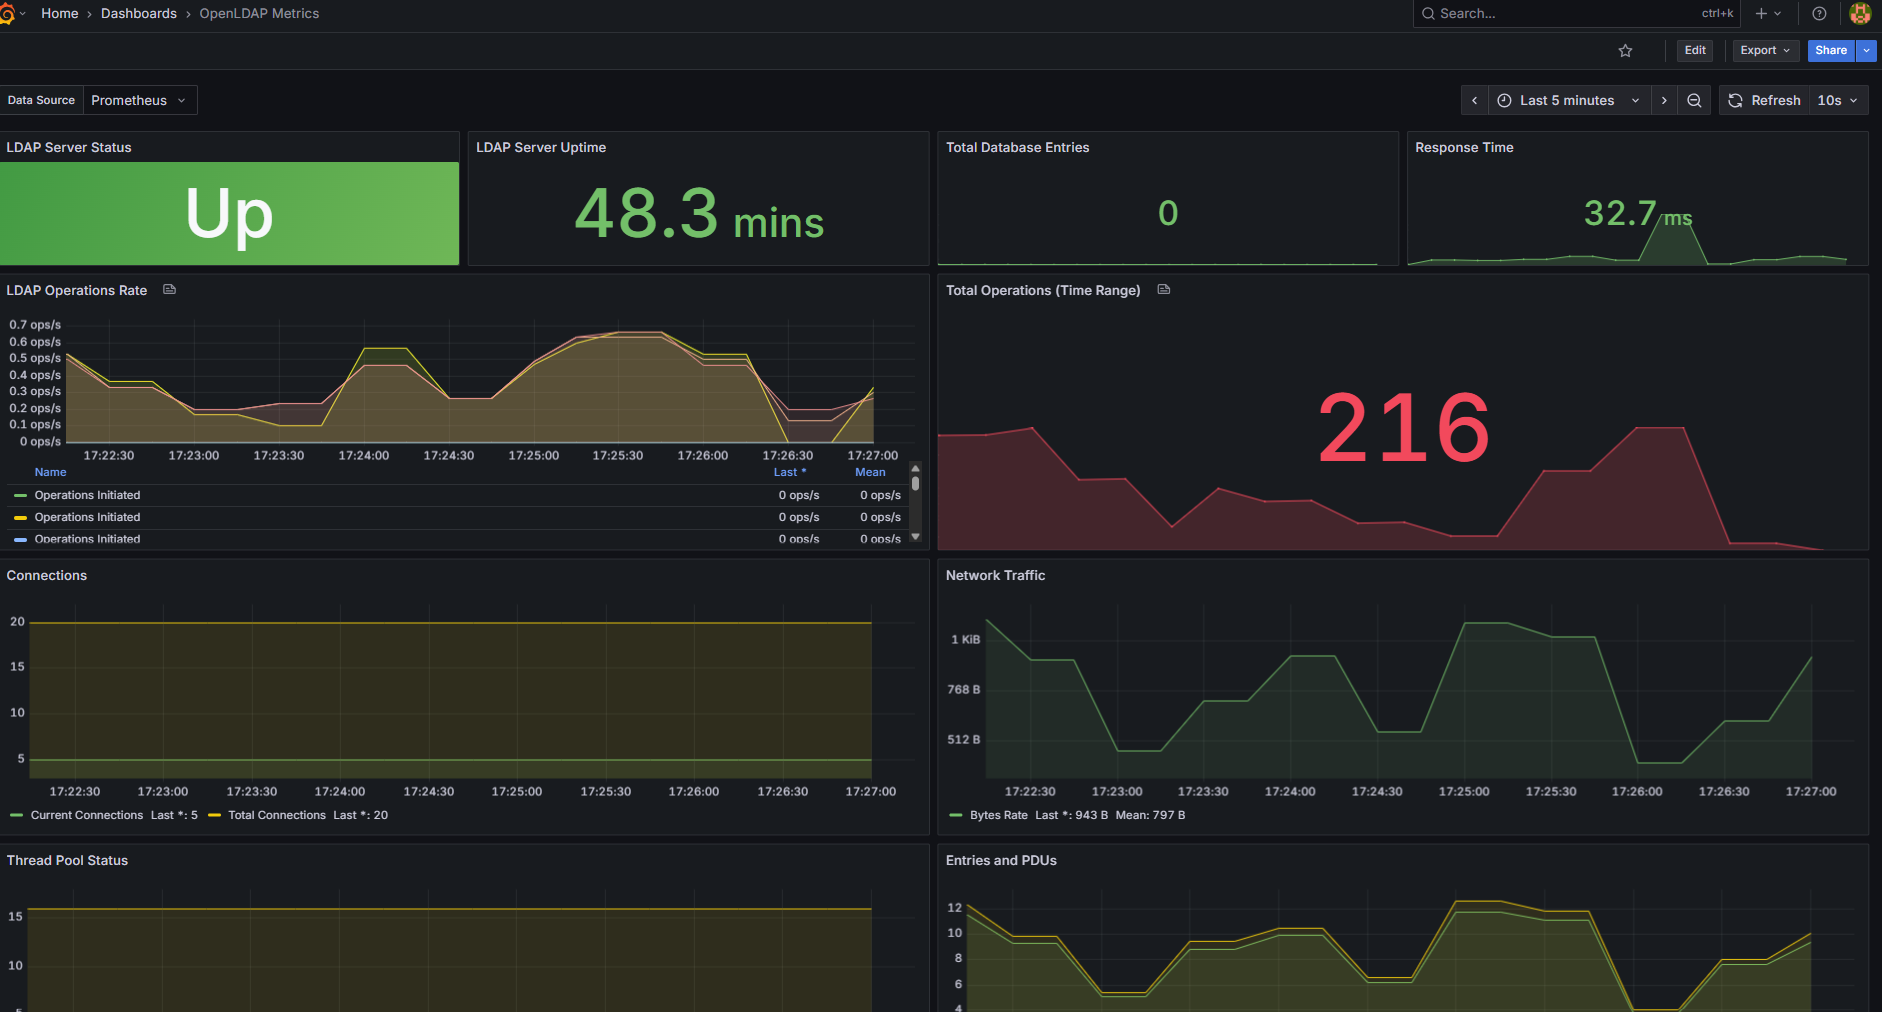This screenshot has width=1882, height=1012.
Task: Sort legend by Mean column
Action: click(x=870, y=473)
